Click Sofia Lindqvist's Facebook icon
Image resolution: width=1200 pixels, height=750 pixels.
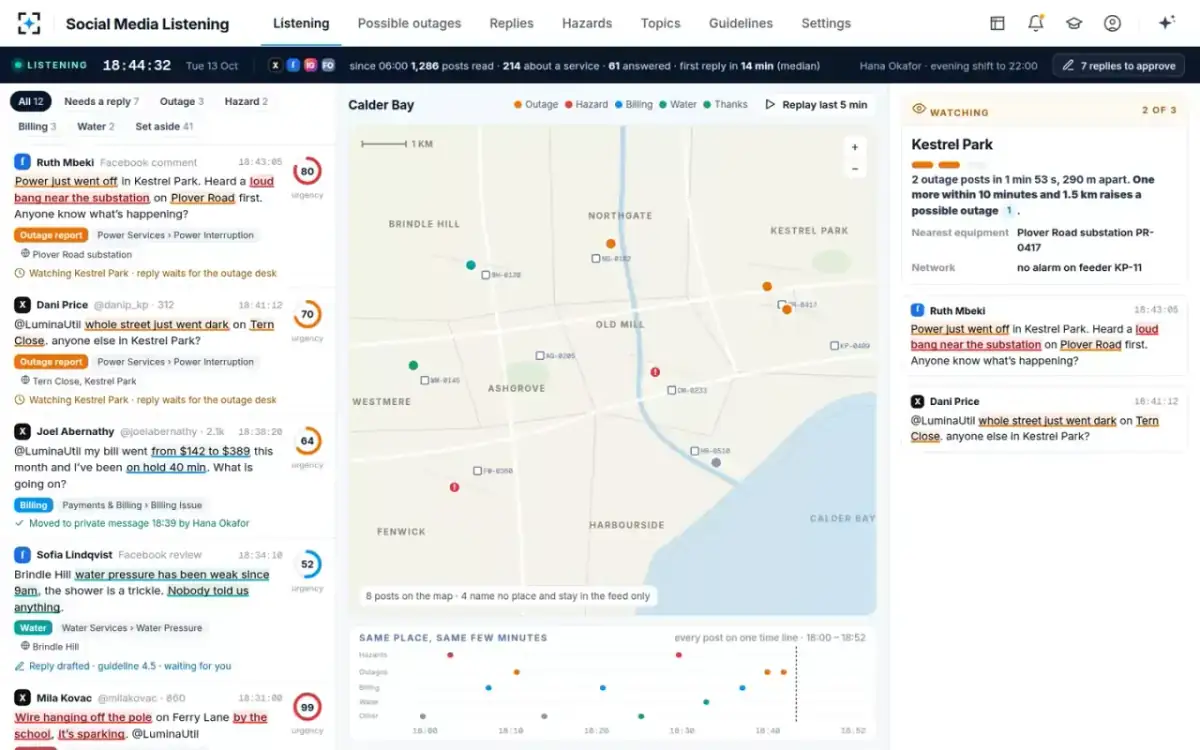pos(22,554)
